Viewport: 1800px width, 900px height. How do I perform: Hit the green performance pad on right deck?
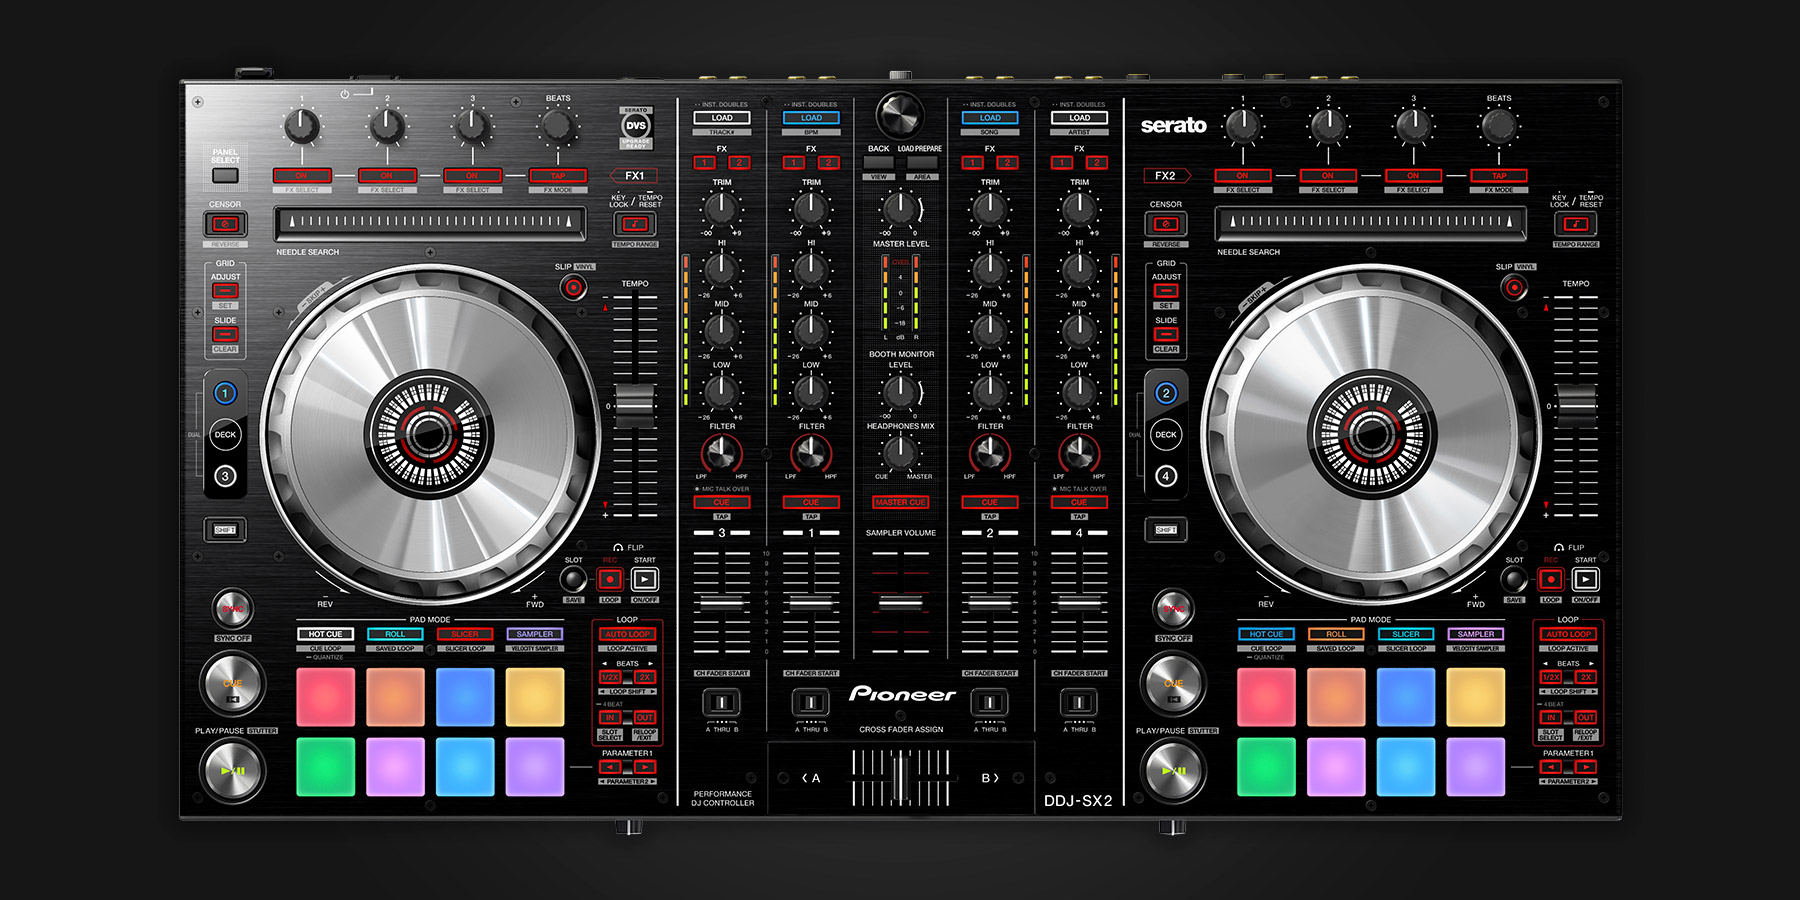[x=1266, y=767]
